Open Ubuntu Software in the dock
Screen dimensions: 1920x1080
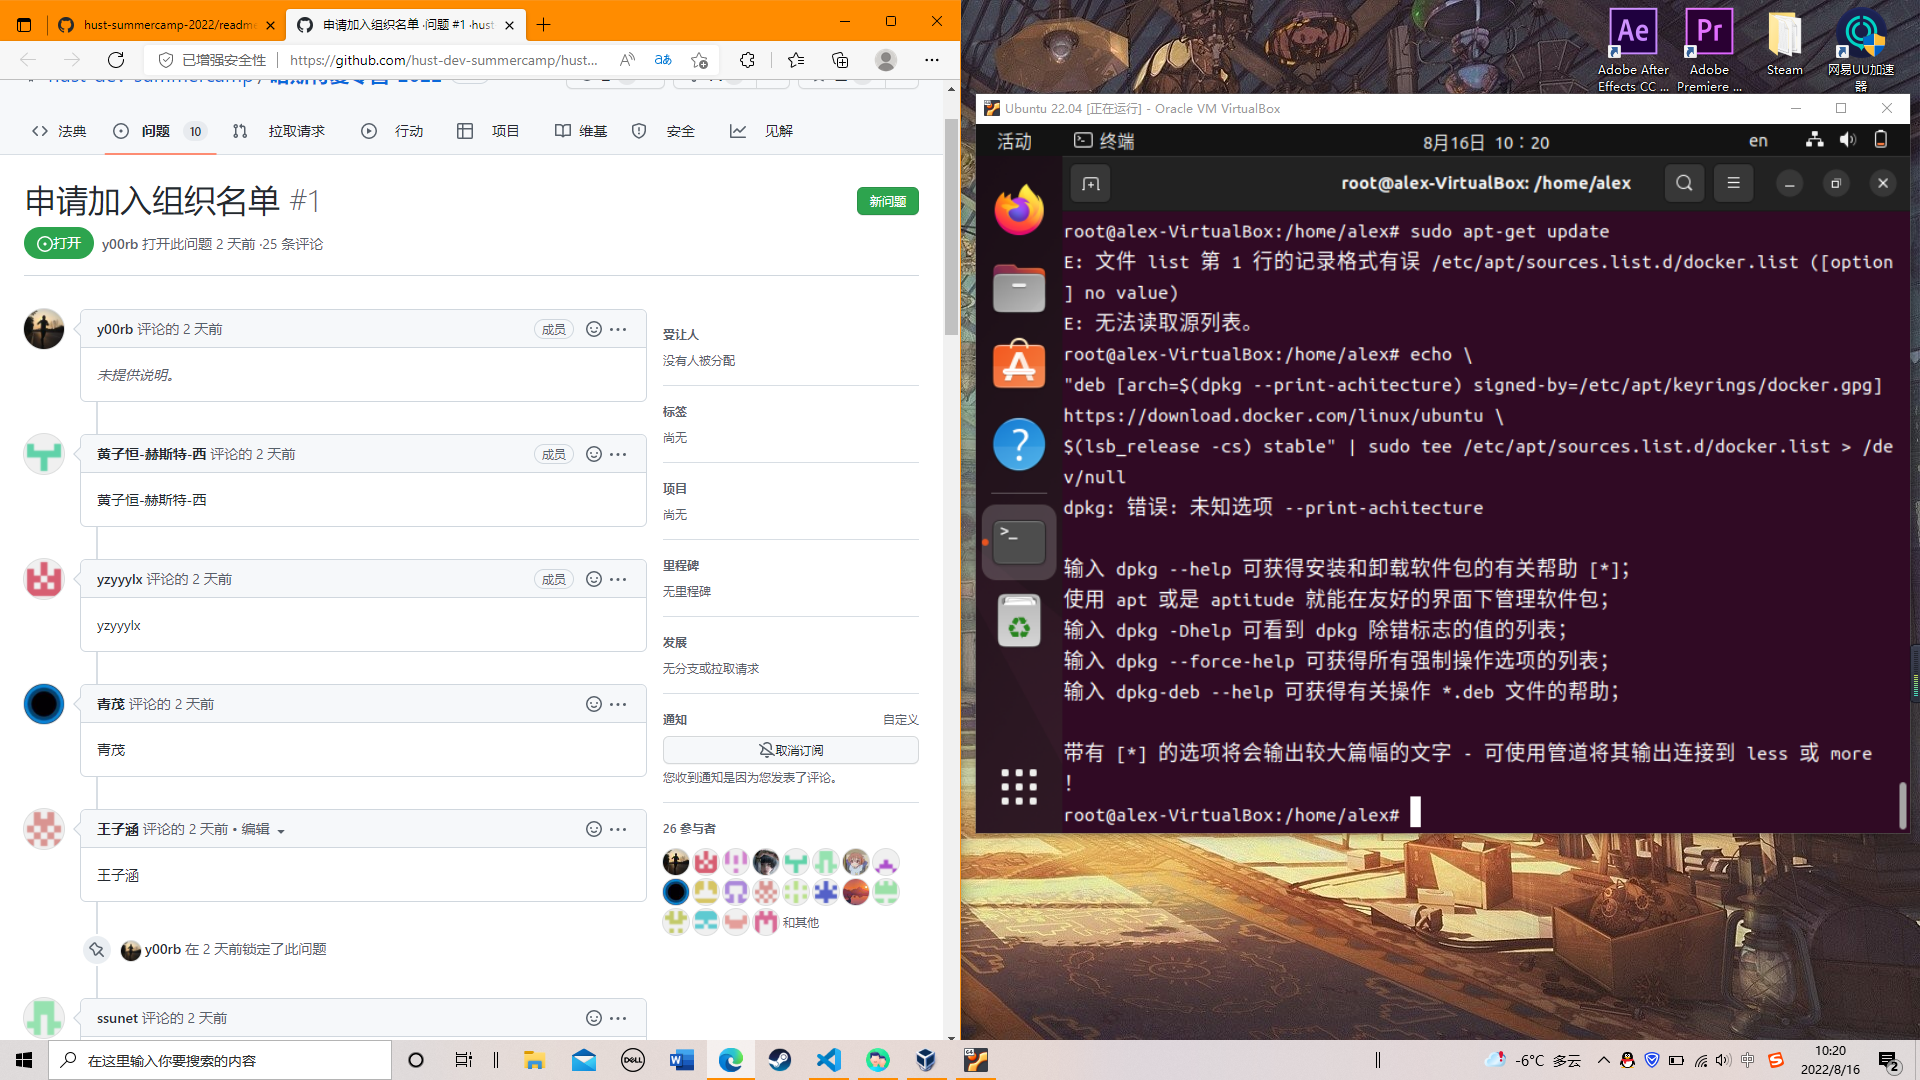coord(1019,365)
